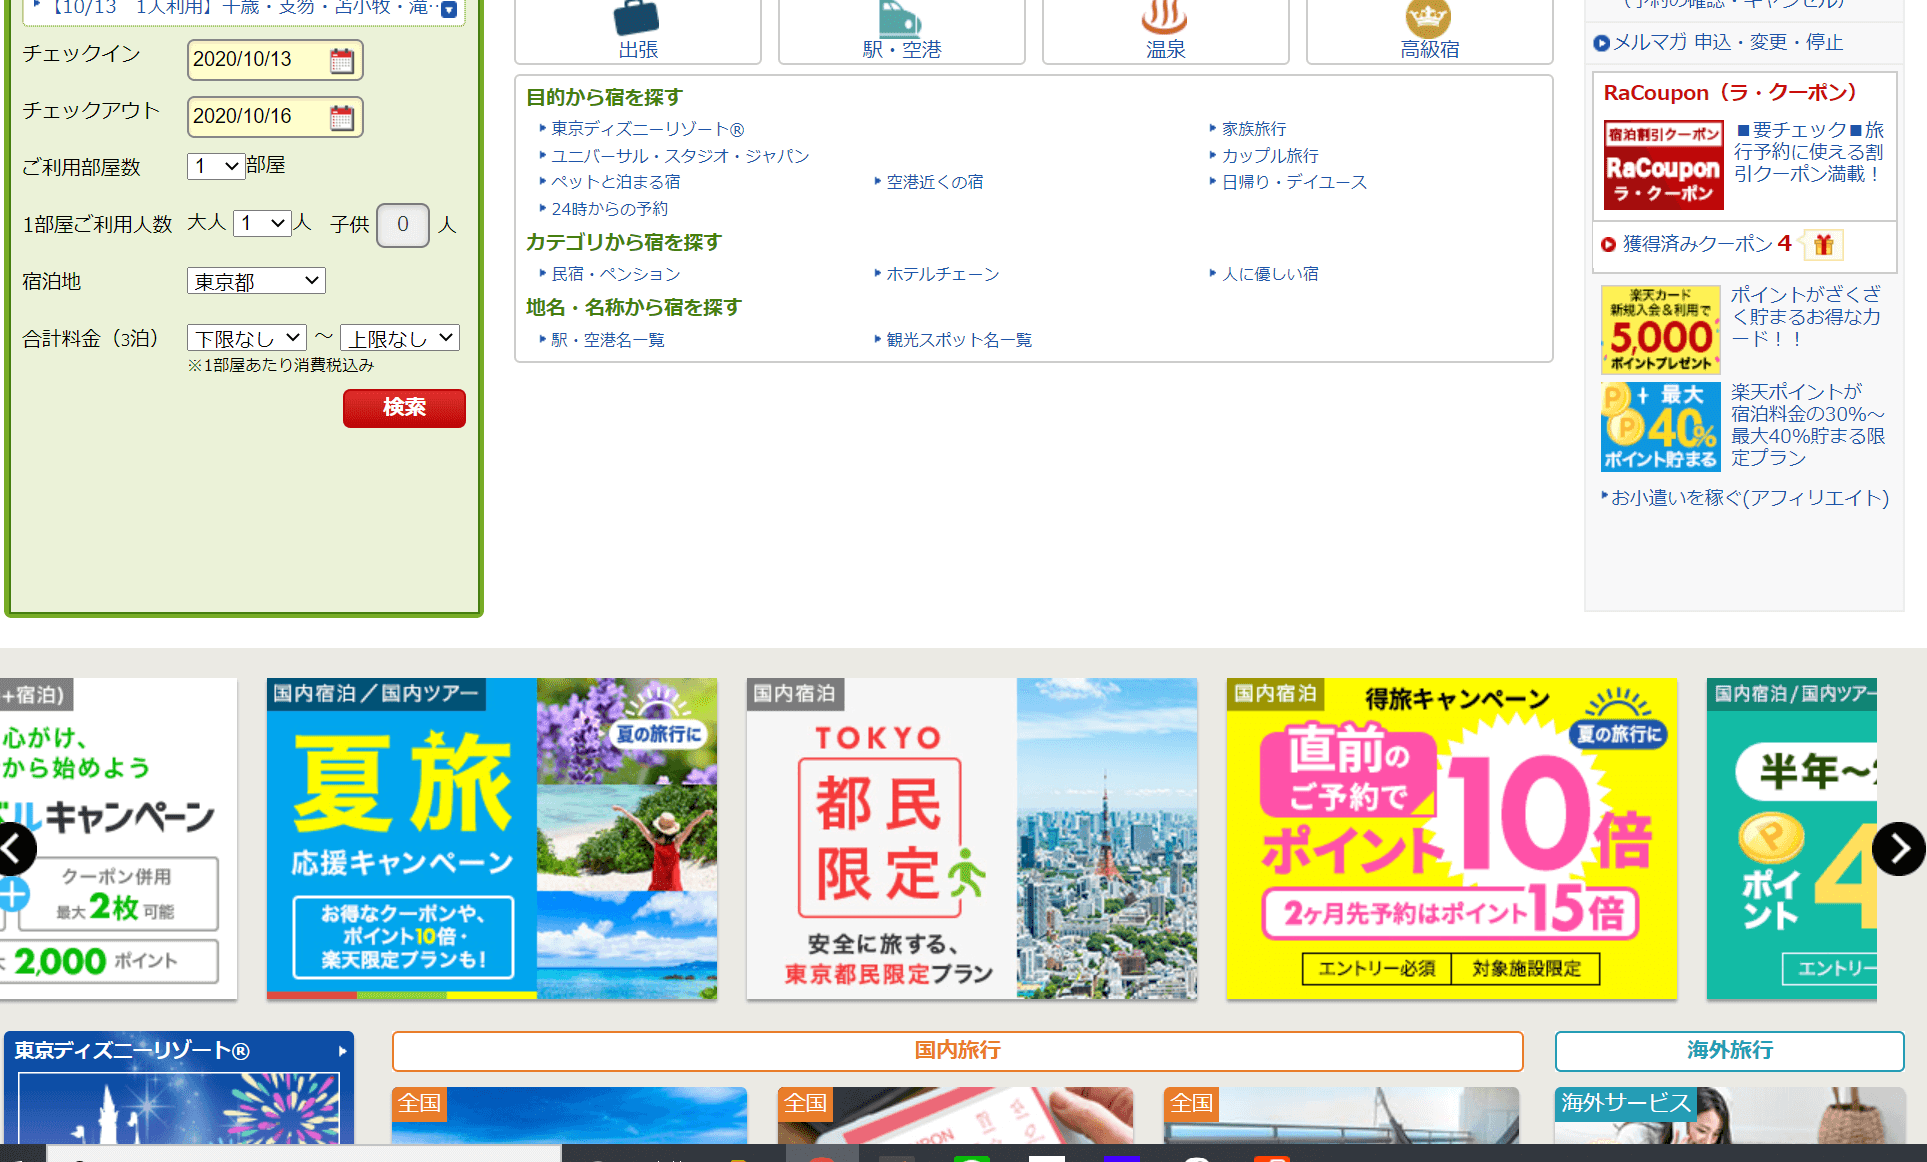Click the hot spring (温泉) icon
Image resolution: width=1927 pixels, height=1162 pixels.
coord(1165,17)
